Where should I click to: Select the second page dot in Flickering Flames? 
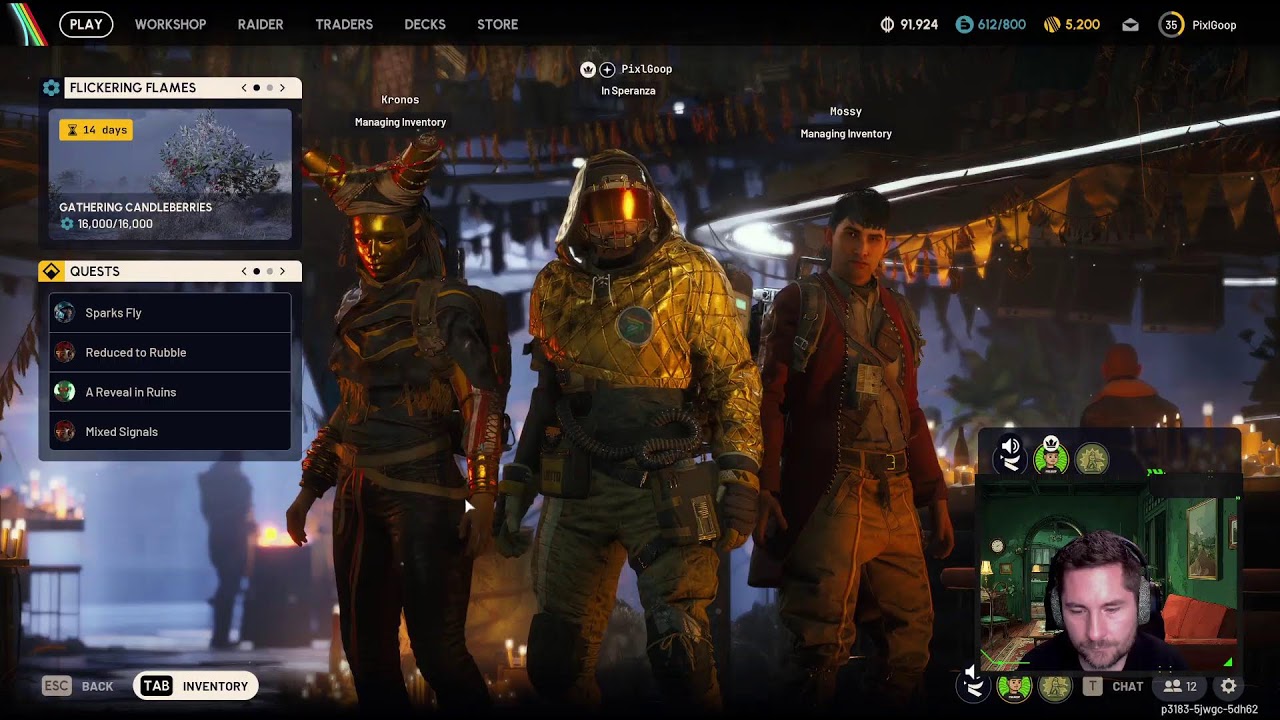(x=270, y=88)
